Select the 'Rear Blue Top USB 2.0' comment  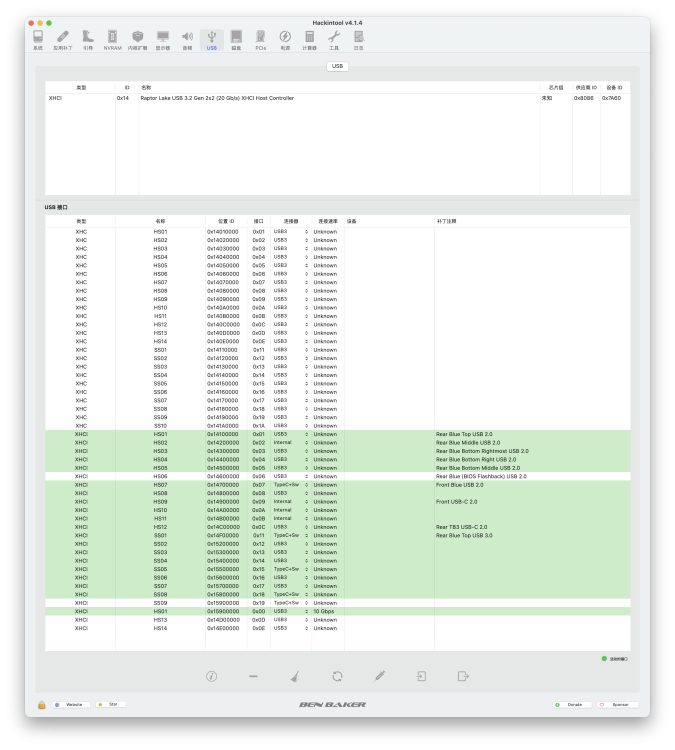464,434
